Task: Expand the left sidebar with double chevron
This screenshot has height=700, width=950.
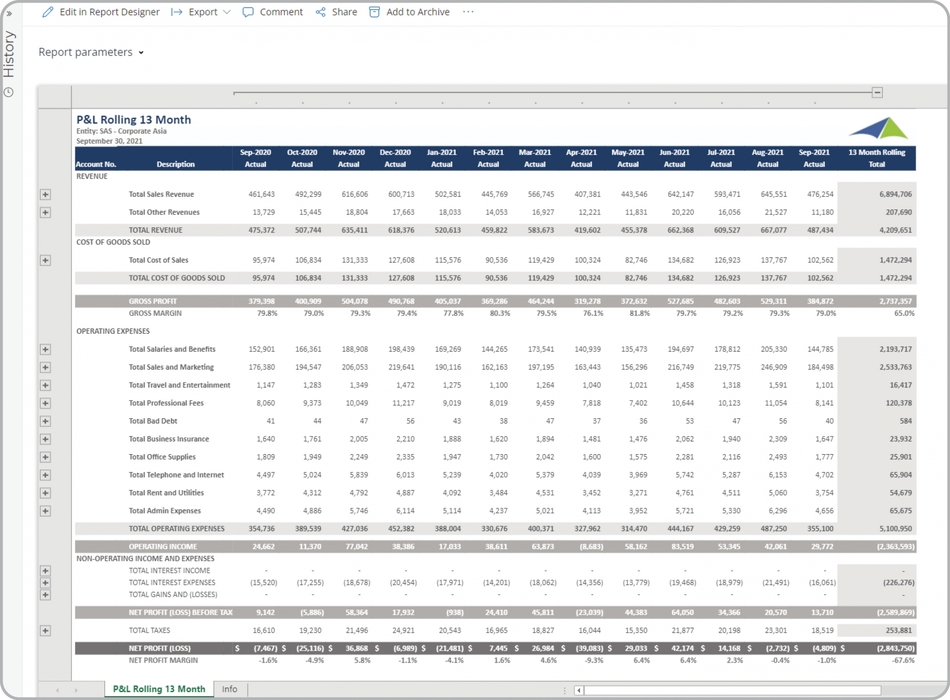Action: pos(9,14)
